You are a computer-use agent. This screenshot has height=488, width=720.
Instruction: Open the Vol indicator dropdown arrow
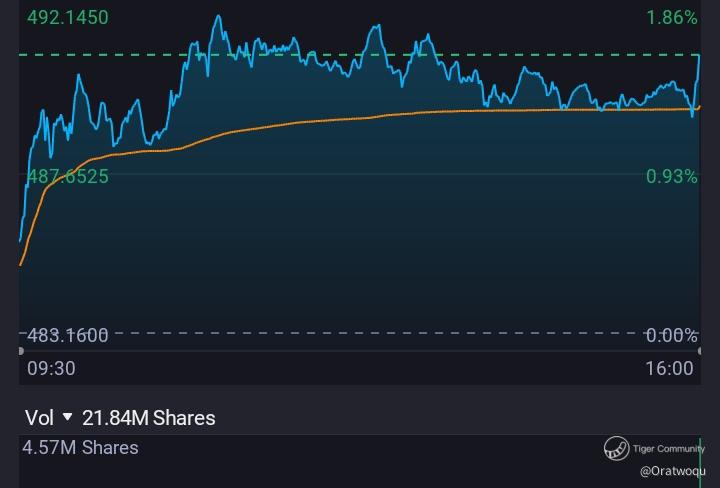click(68, 417)
